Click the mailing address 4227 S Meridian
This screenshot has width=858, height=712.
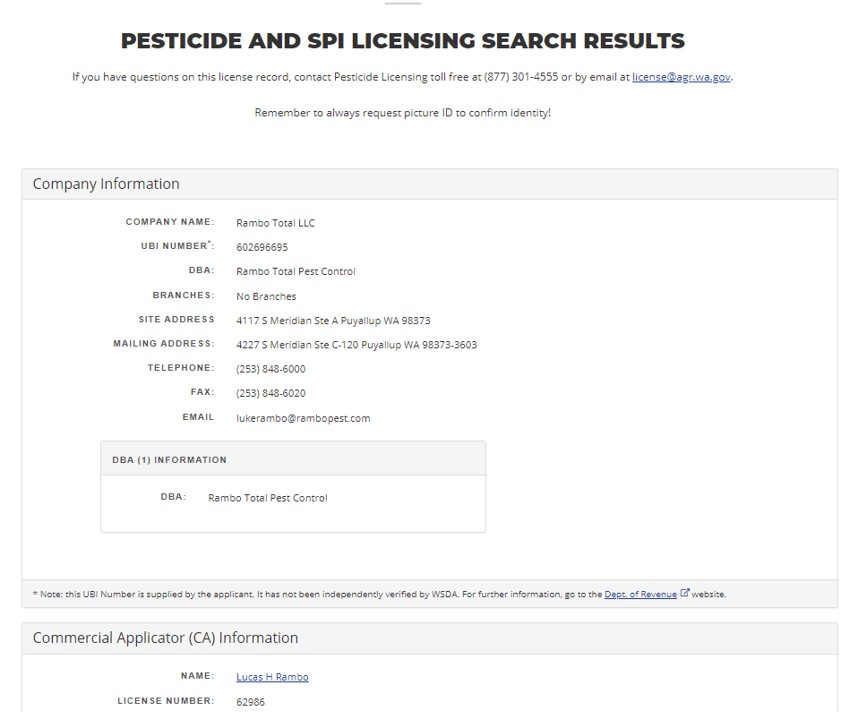coord(356,345)
